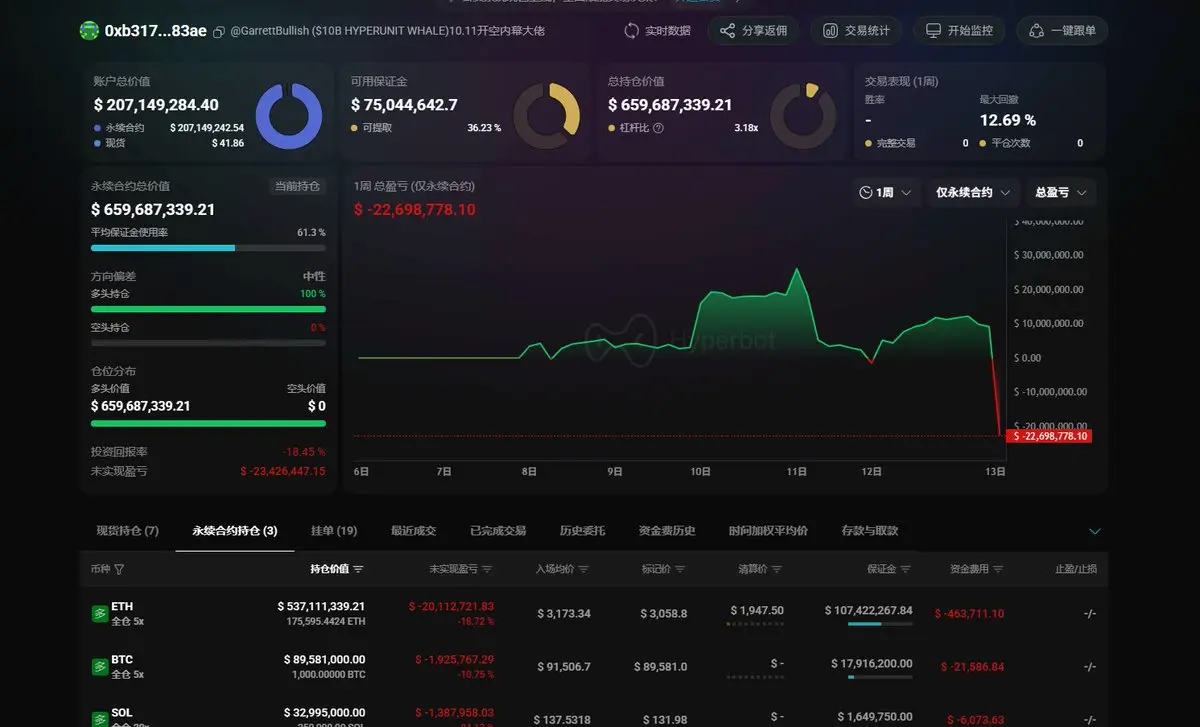Click the help icon next to 杠杆比

point(658,128)
